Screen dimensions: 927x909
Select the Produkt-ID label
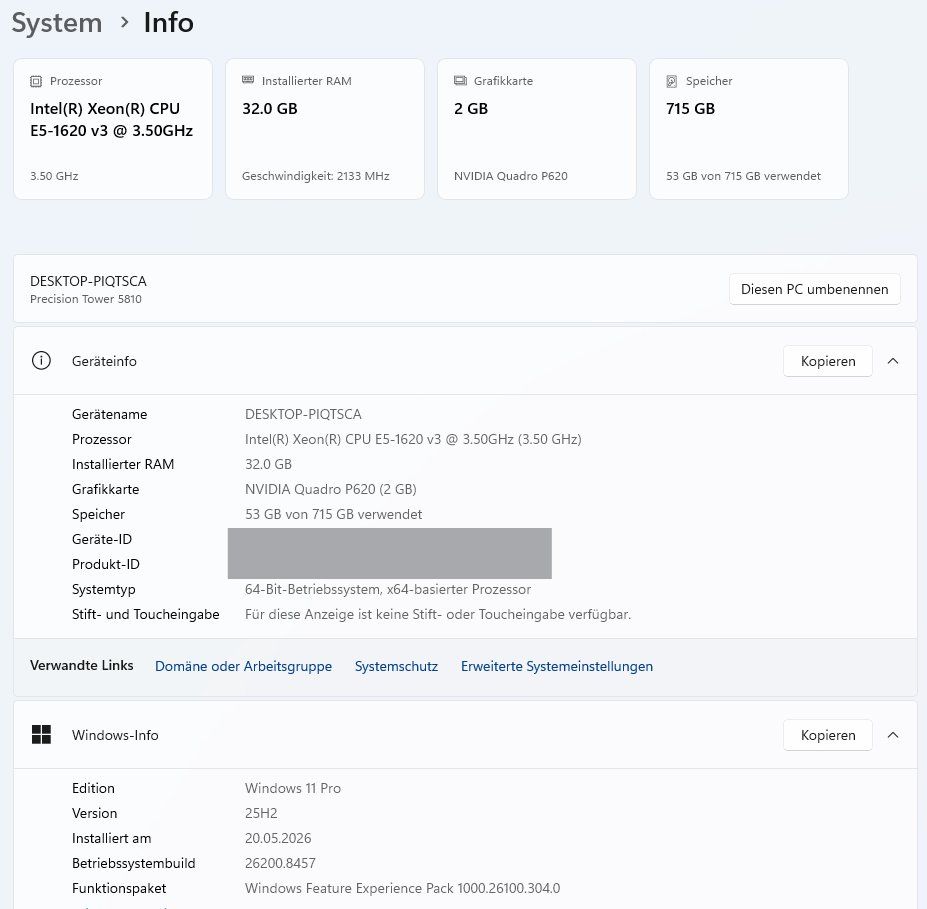coord(106,564)
